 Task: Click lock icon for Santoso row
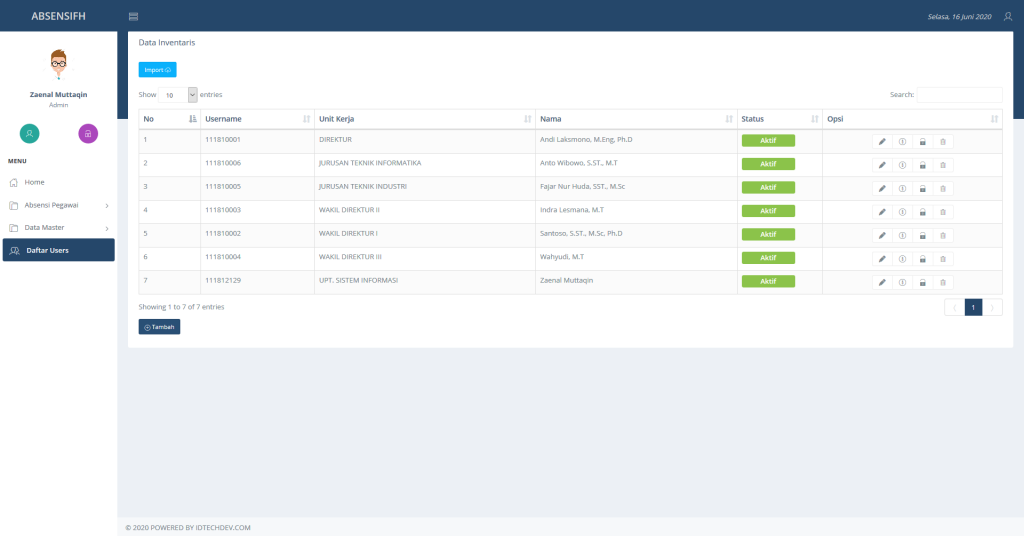[x=923, y=236]
